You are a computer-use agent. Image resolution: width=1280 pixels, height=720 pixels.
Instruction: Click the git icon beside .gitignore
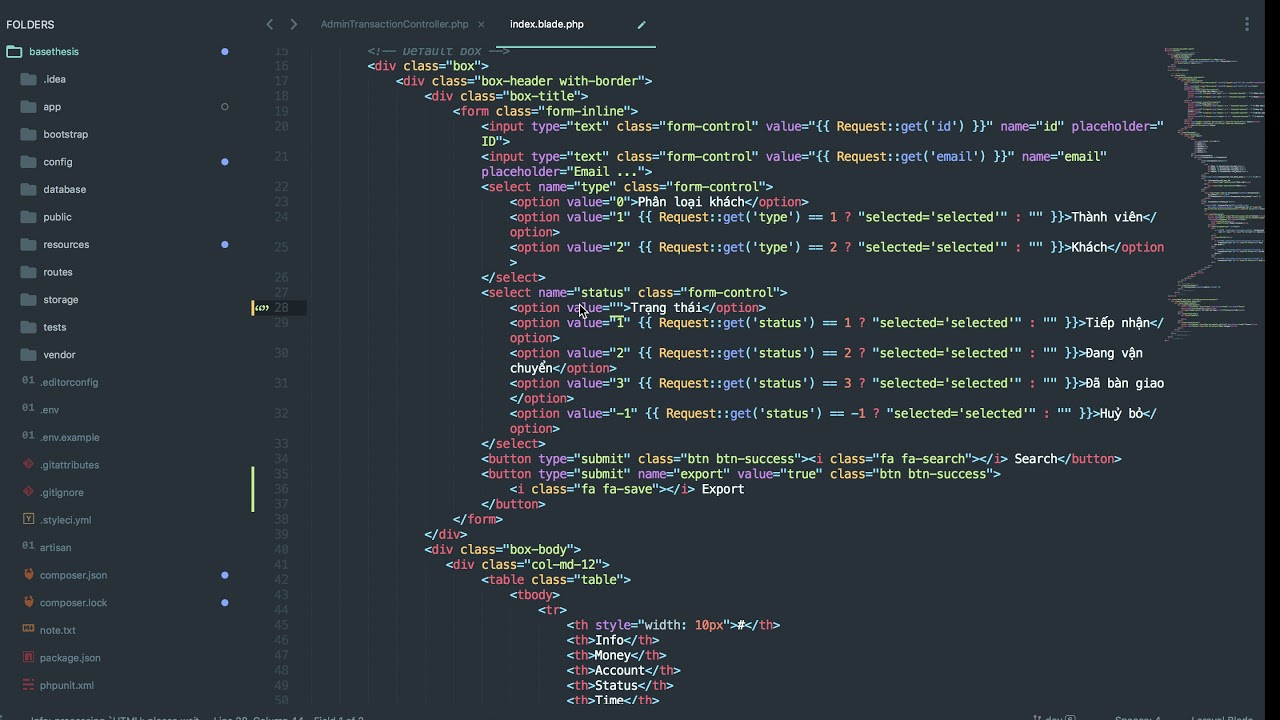(28, 492)
